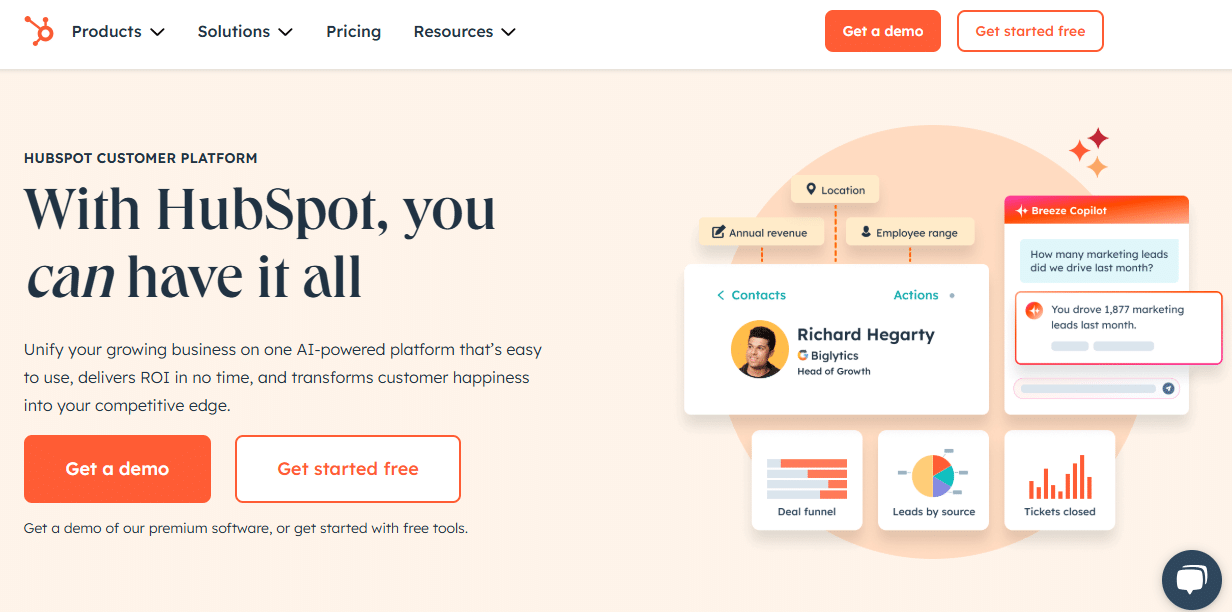Click the Employee range person icon
The image size is (1232, 612).
(x=865, y=233)
